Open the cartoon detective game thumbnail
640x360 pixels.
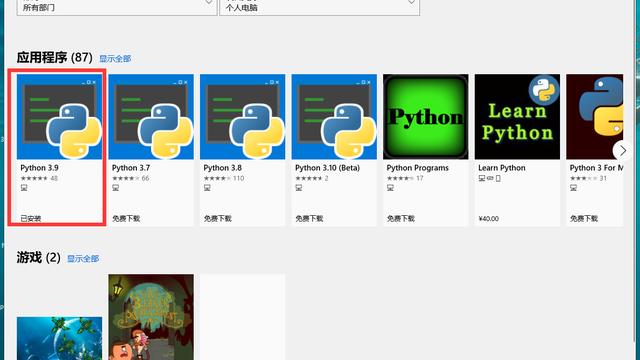point(151,317)
